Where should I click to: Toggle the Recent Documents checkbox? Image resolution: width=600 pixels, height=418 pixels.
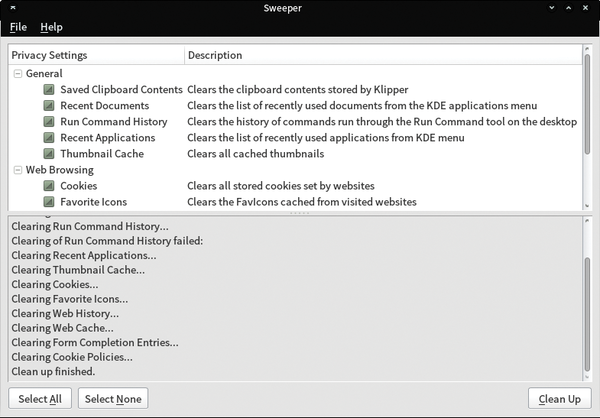[x=49, y=106]
